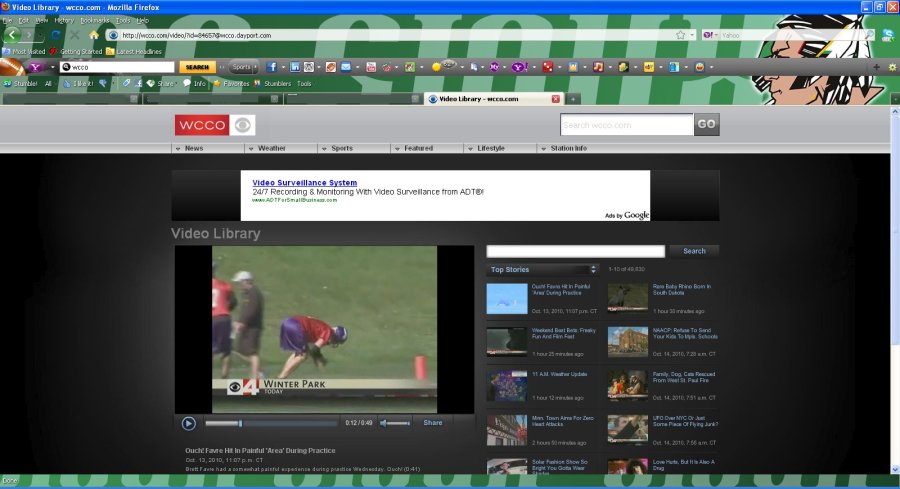This screenshot has height=489, width=900.
Task: Click the video player speaker icon
Action: pyautogui.click(x=384, y=423)
